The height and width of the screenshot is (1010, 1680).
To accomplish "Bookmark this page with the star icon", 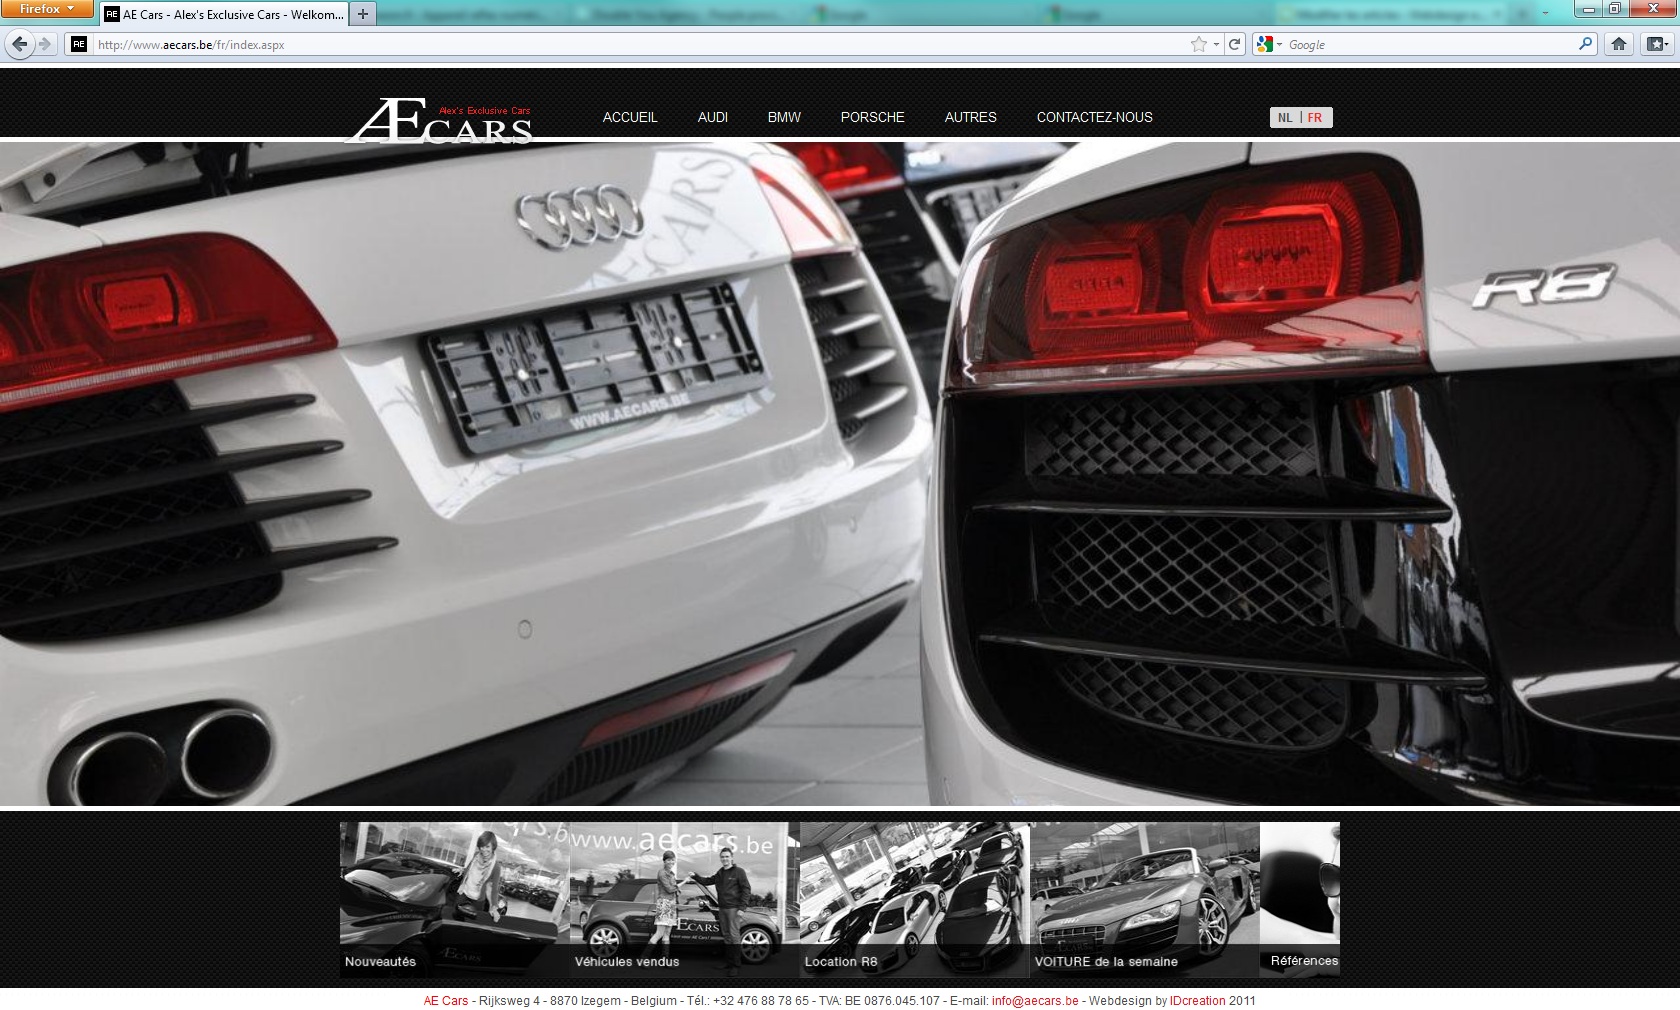I will 1198,44.
